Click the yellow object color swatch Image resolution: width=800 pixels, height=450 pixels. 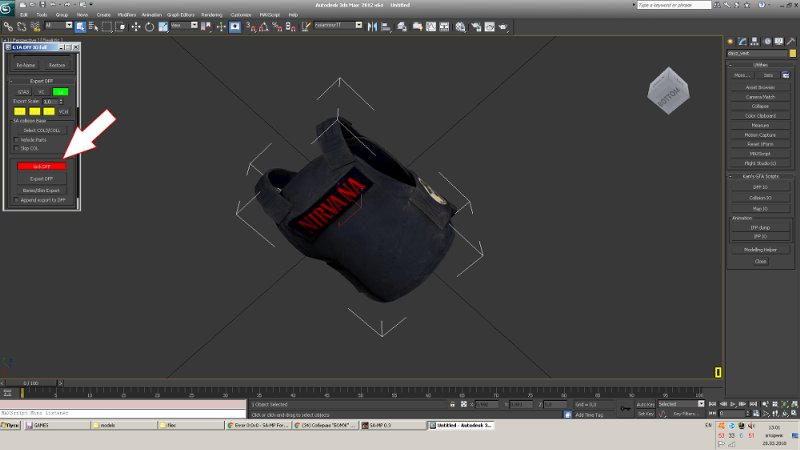tap(793, 51)
